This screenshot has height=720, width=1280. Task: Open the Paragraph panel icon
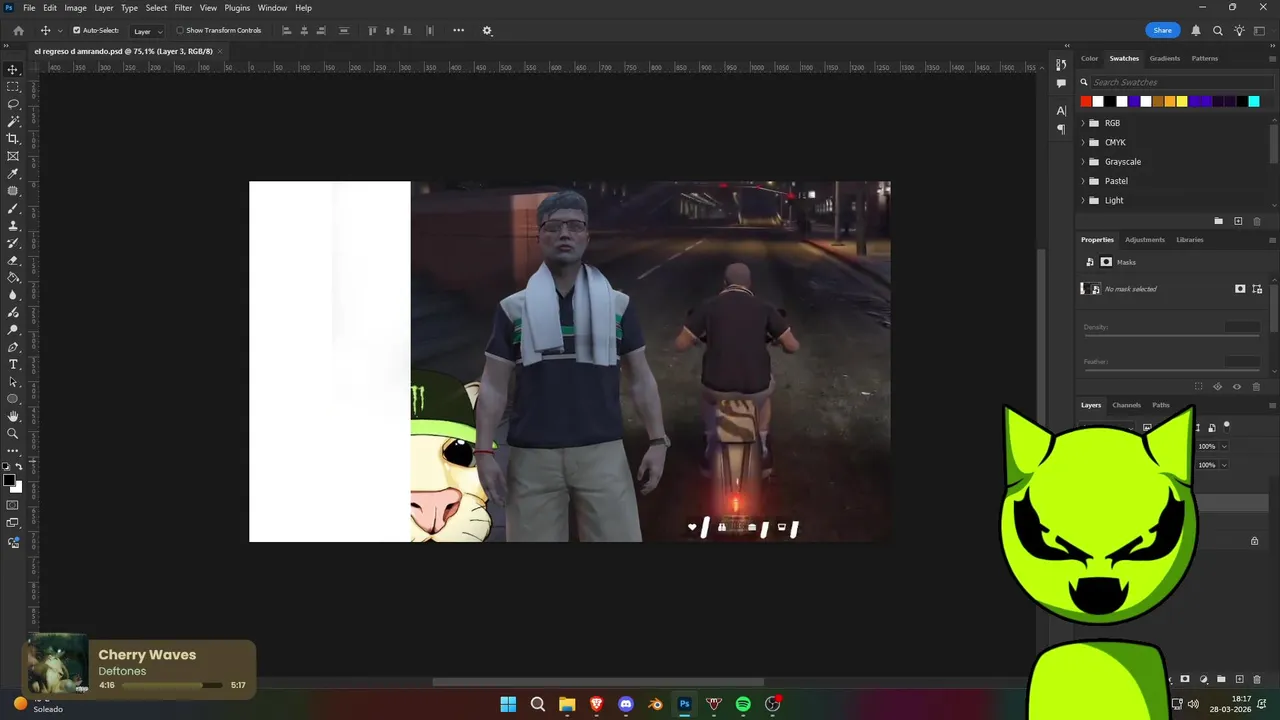[1061, 129]
